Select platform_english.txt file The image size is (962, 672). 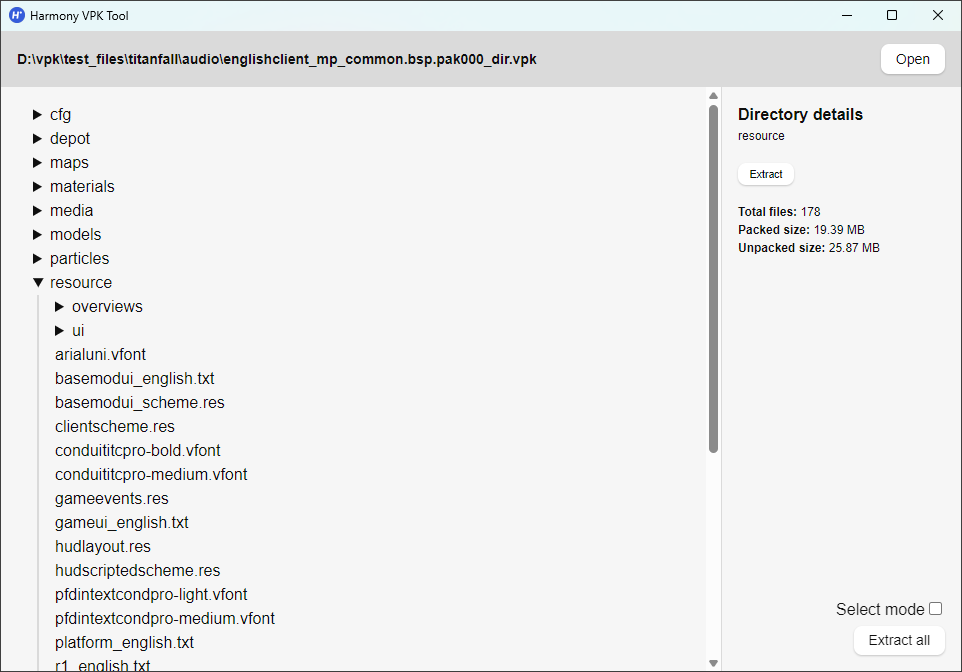pyautogui.click(x=124, y=643)
